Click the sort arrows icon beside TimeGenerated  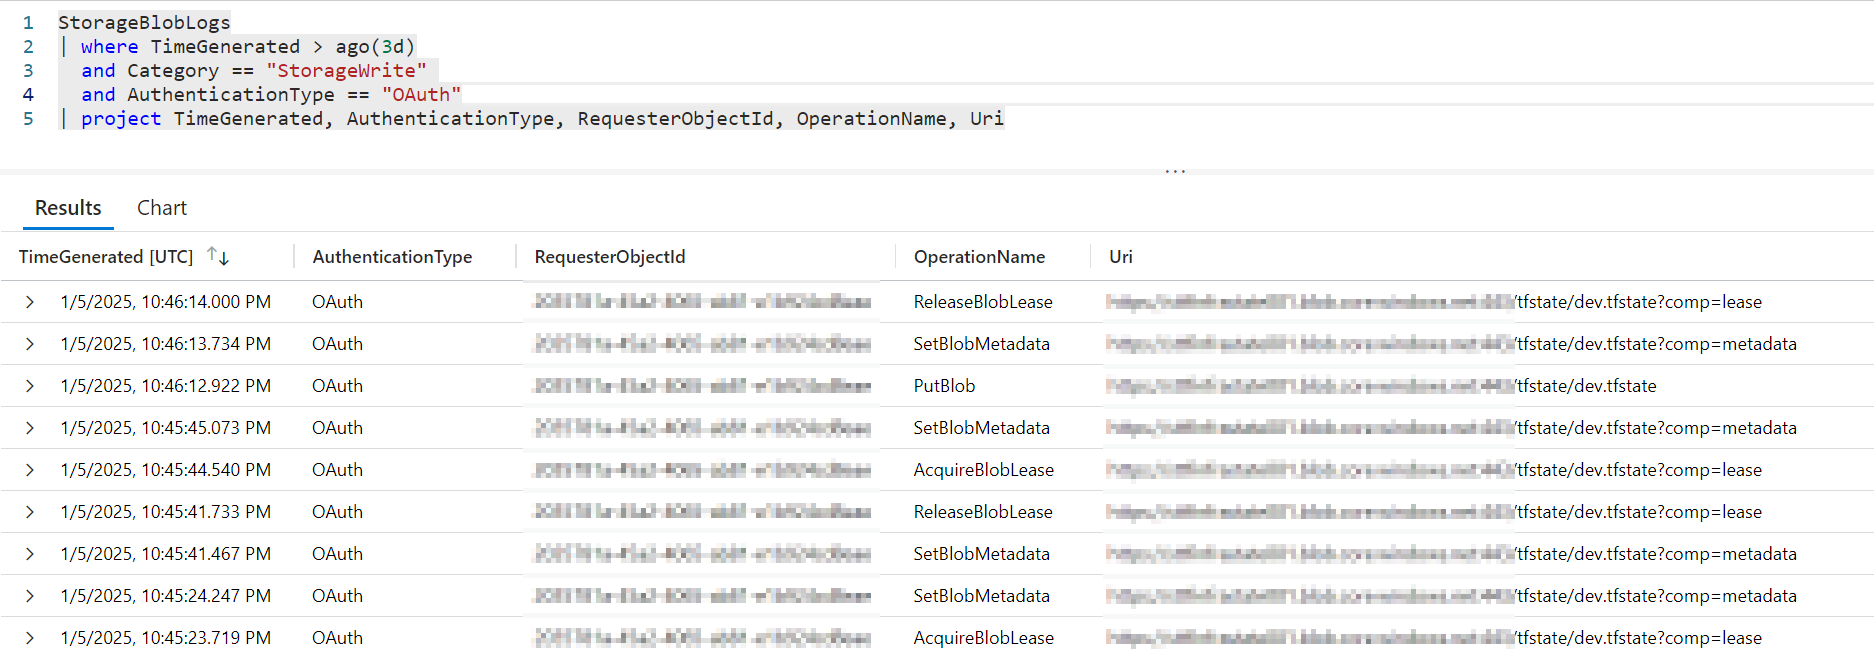pos(218,257)
